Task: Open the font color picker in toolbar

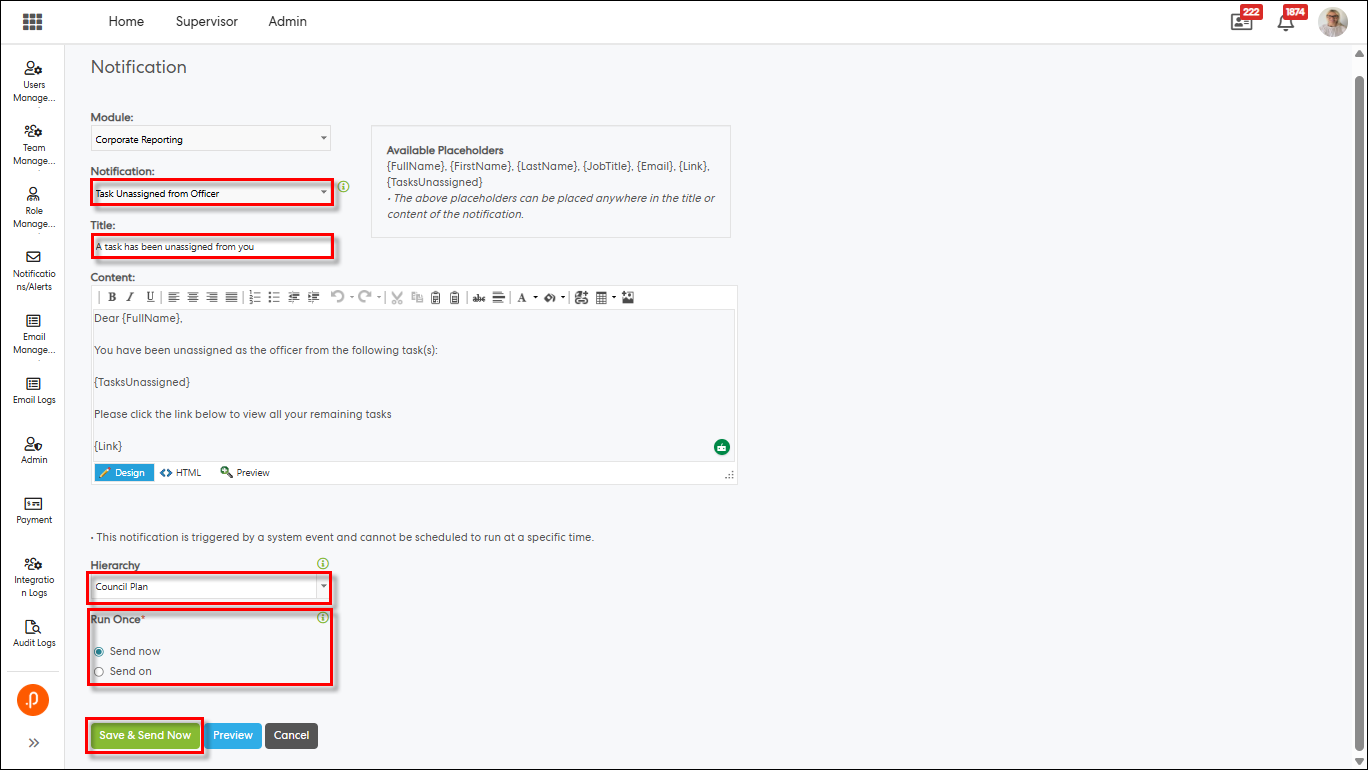Action: [522, 297]
